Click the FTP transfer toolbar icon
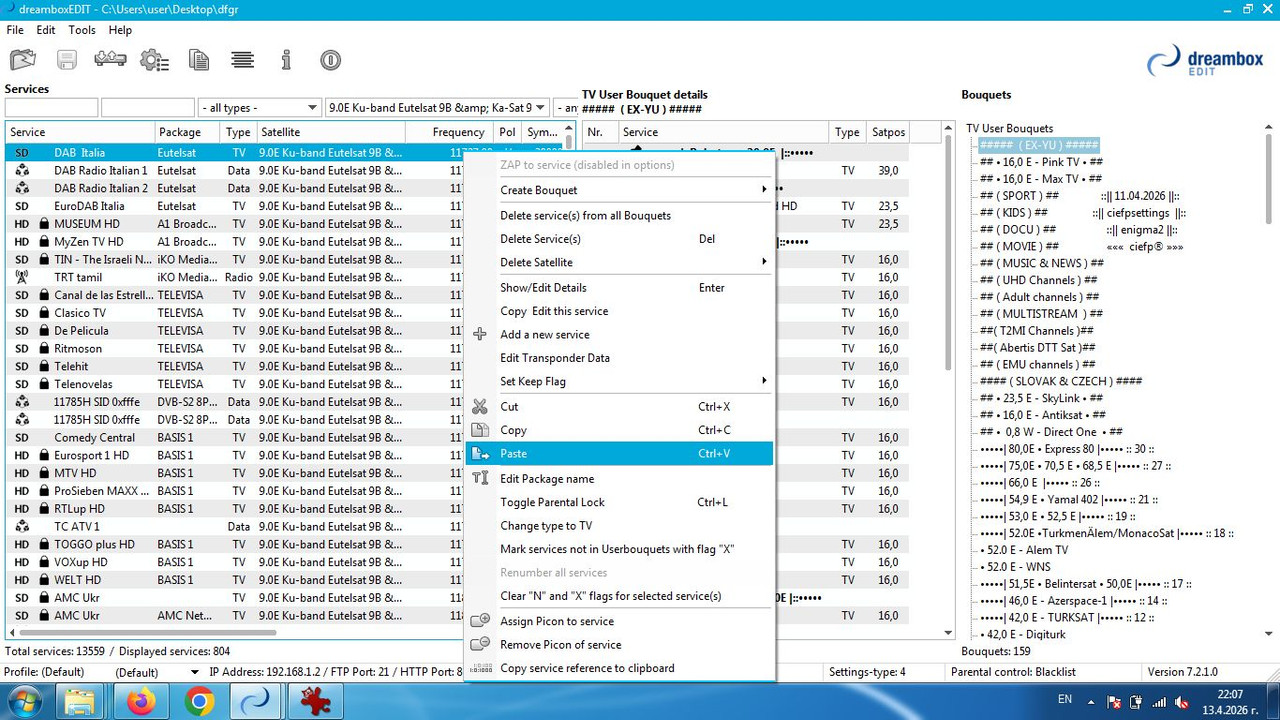Image resolution: width=1280 pixels, height=720 pixels. click(x=110, y=60)
